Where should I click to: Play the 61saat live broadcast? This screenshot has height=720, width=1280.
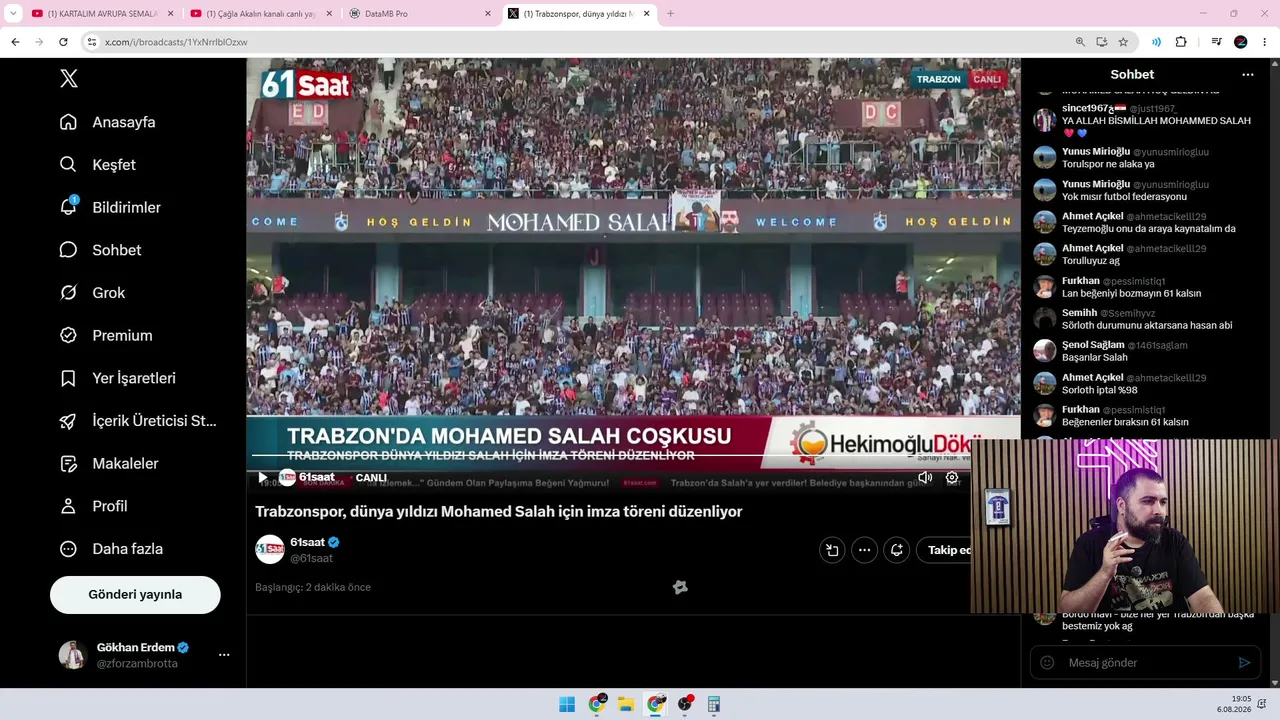[262, 478]
